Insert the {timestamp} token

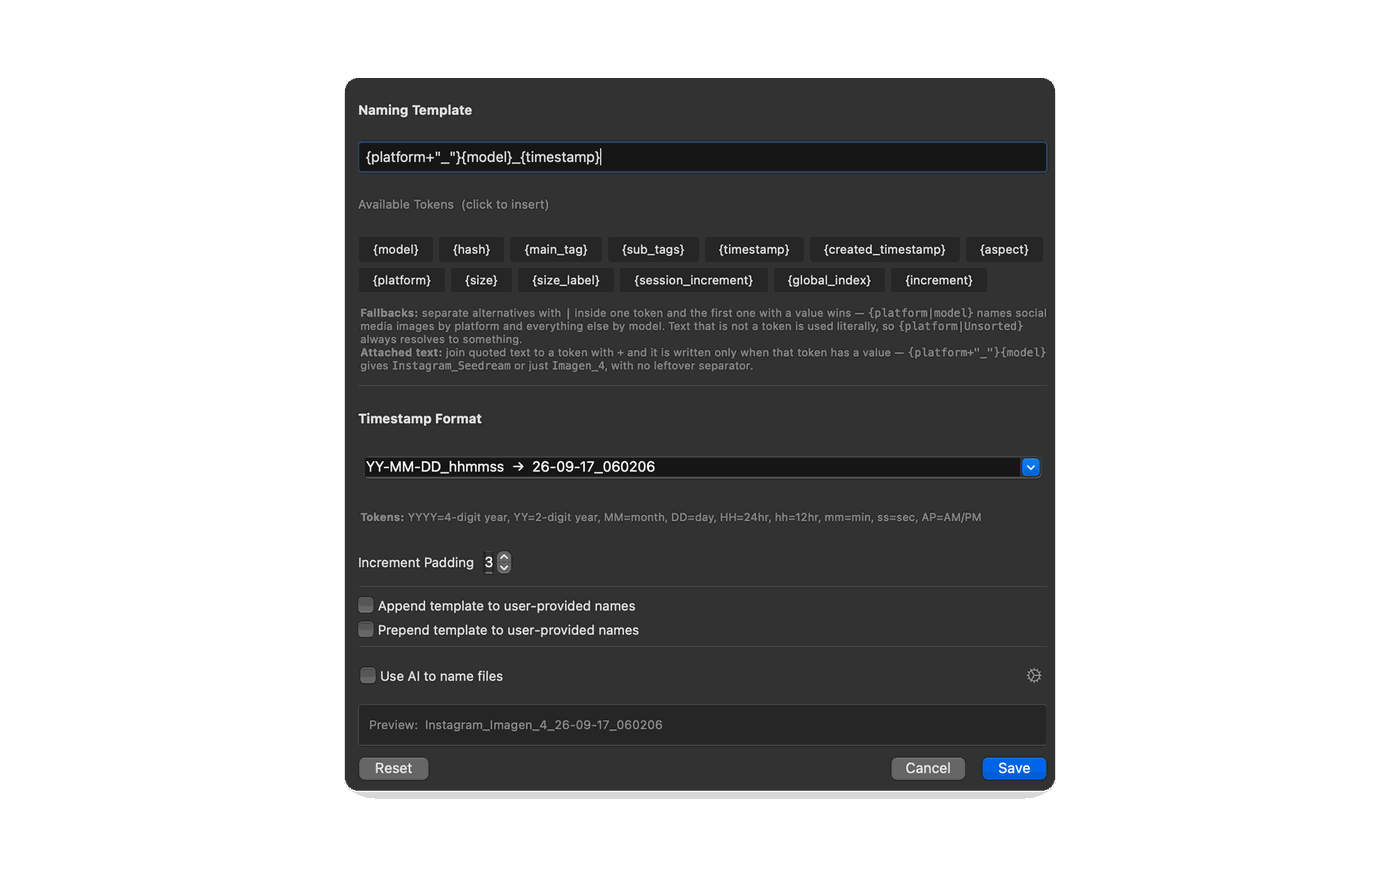(x=754, y=249)
